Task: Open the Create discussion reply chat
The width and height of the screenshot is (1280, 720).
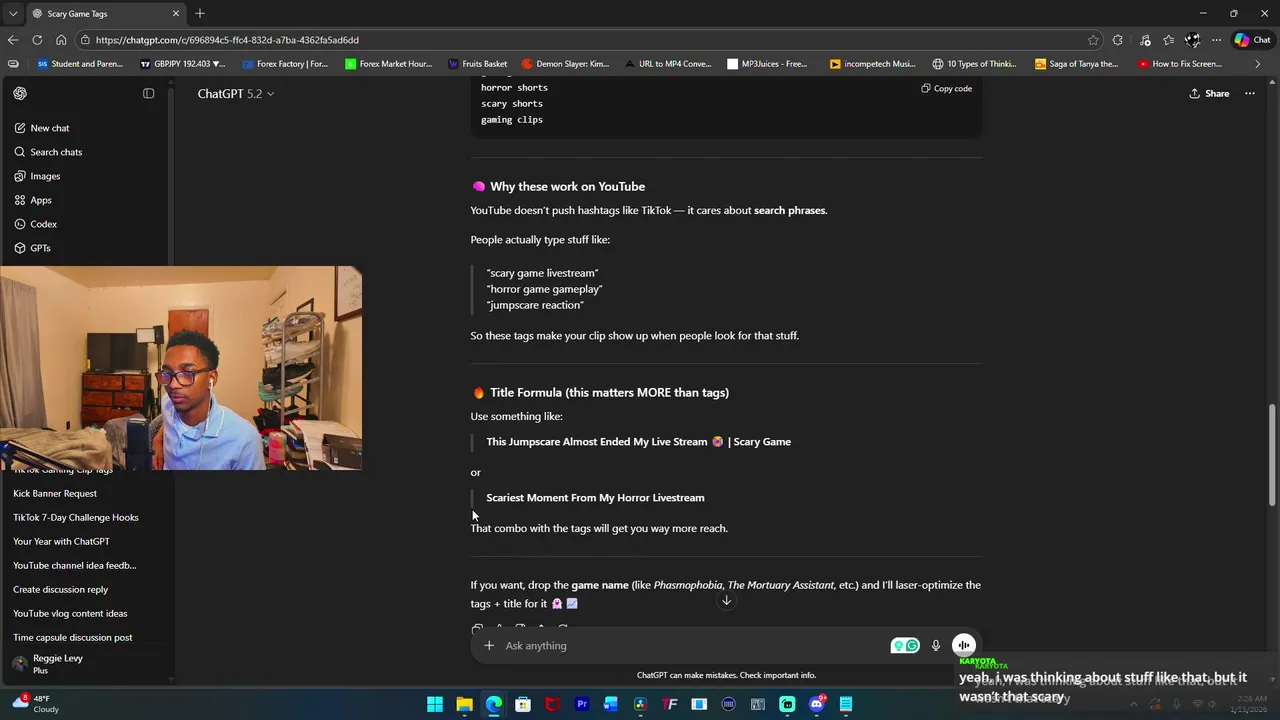Action: [60, 589]
